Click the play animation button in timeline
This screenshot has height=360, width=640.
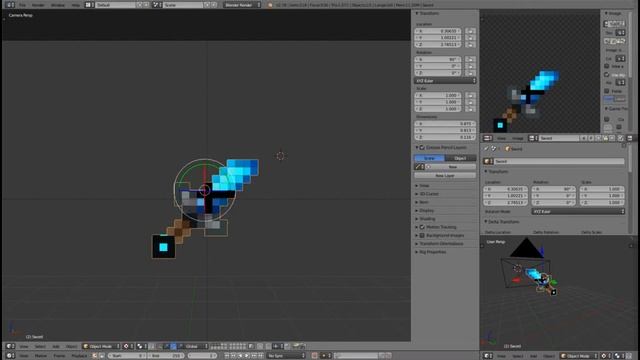pos(247,356)
